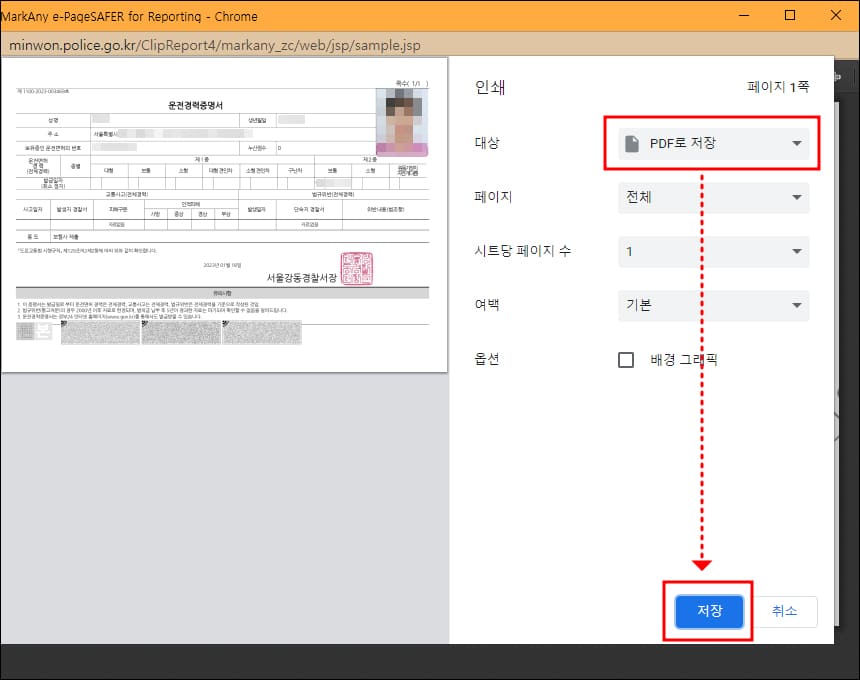Expand the 페이지 page range dropdown
860x680 pixels.
point(713,197)
